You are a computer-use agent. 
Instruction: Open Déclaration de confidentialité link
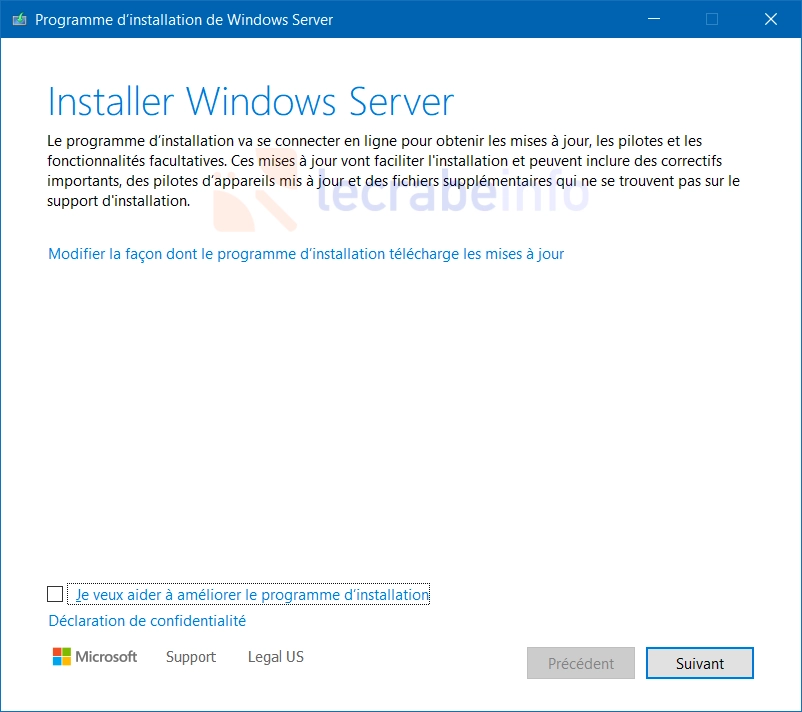pyautogui.click(x=147, y=621)
